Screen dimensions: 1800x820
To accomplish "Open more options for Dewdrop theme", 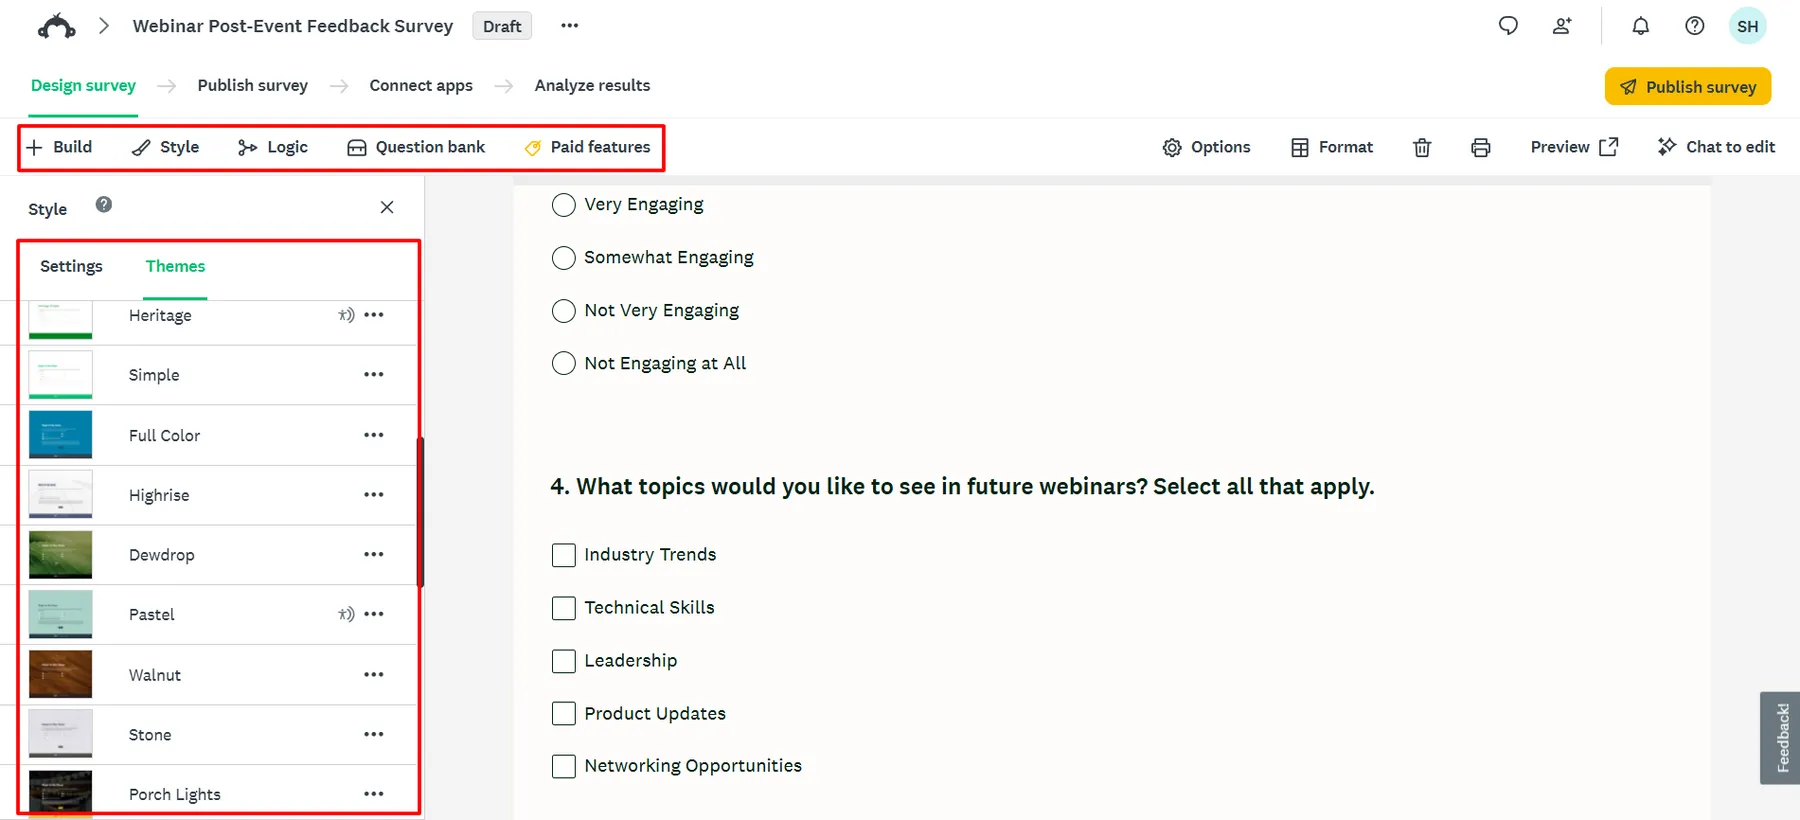I will [x=374, y=554].
